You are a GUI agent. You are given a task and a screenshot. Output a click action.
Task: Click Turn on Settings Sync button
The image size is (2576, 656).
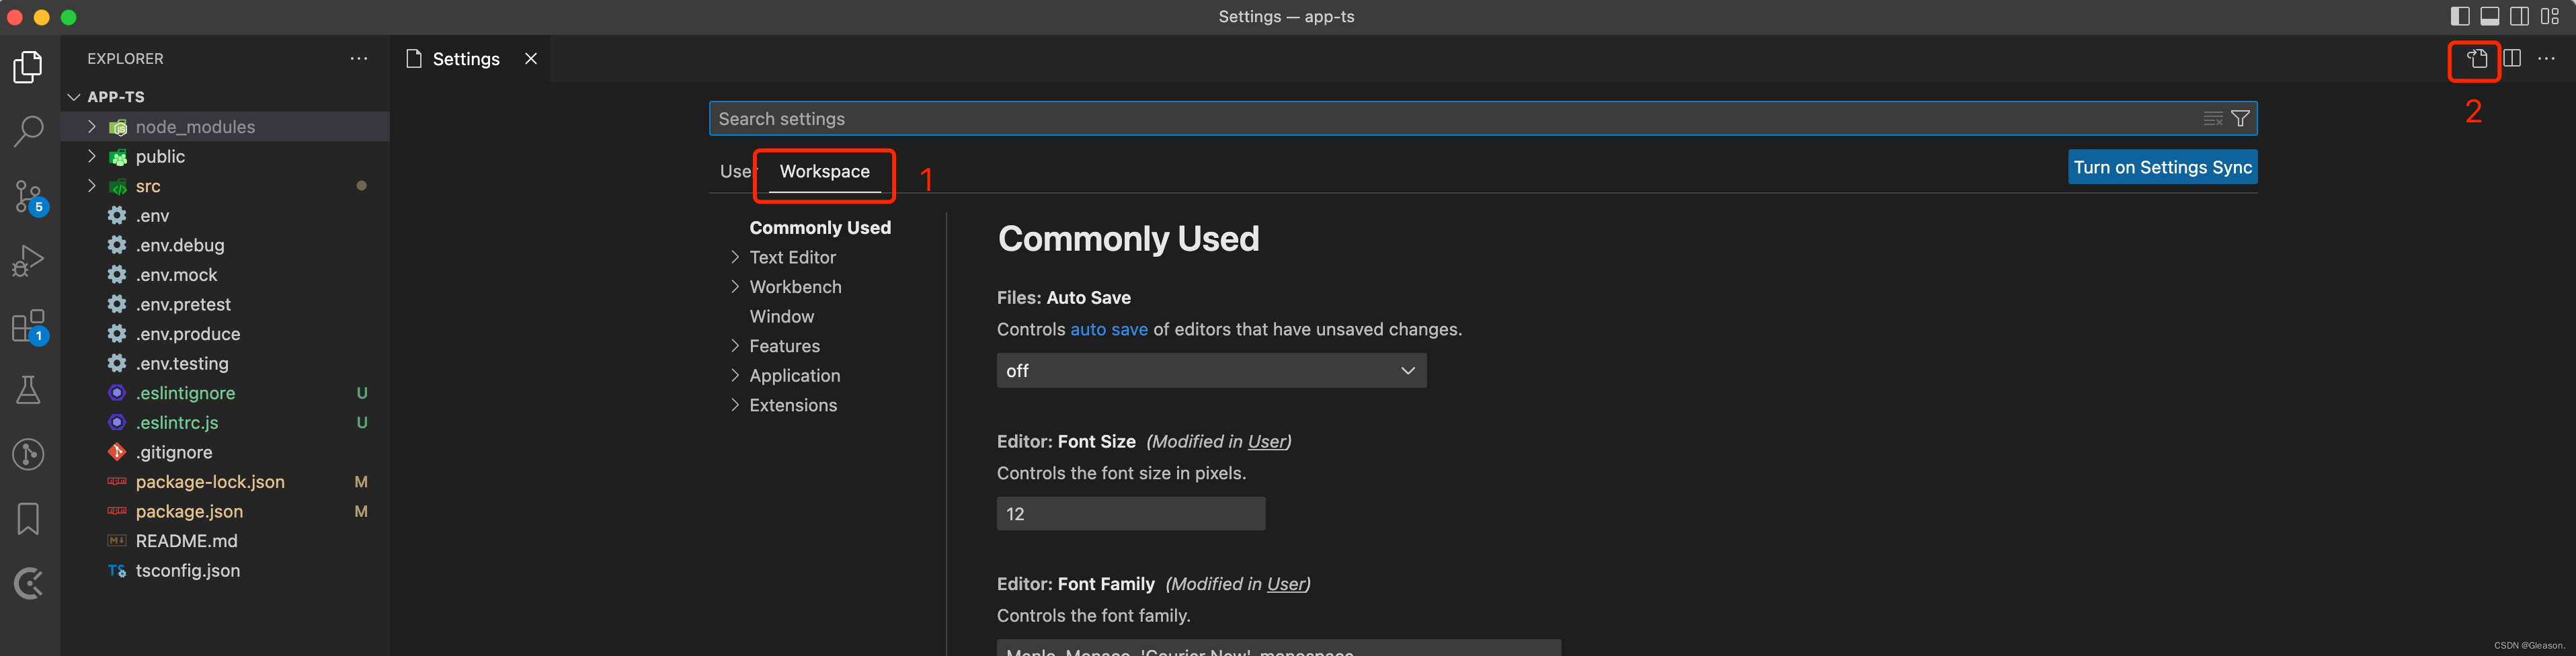2162,167
